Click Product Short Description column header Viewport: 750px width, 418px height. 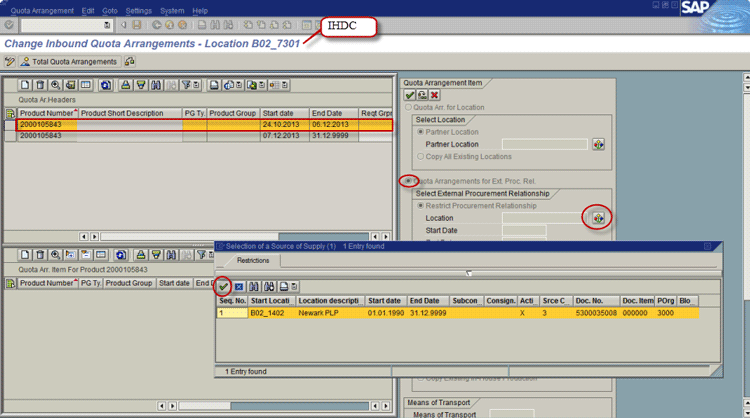[130, 113]
